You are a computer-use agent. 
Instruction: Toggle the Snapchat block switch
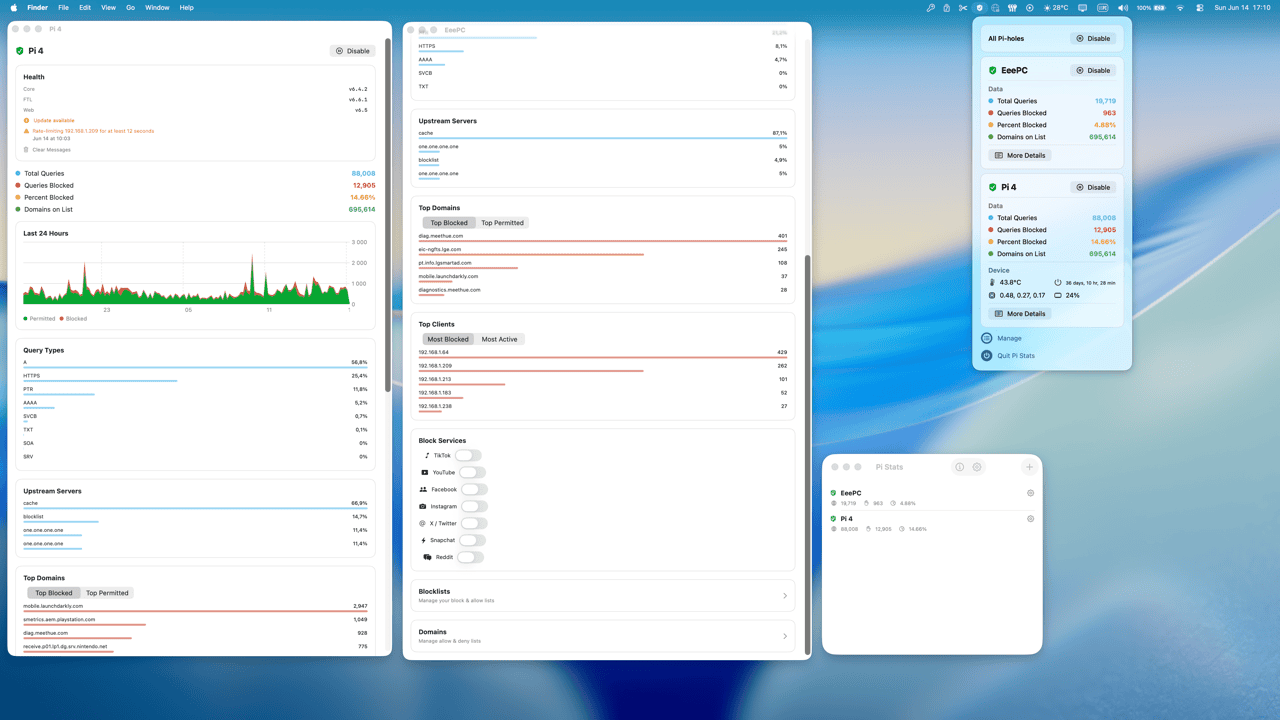pos(472,540)
